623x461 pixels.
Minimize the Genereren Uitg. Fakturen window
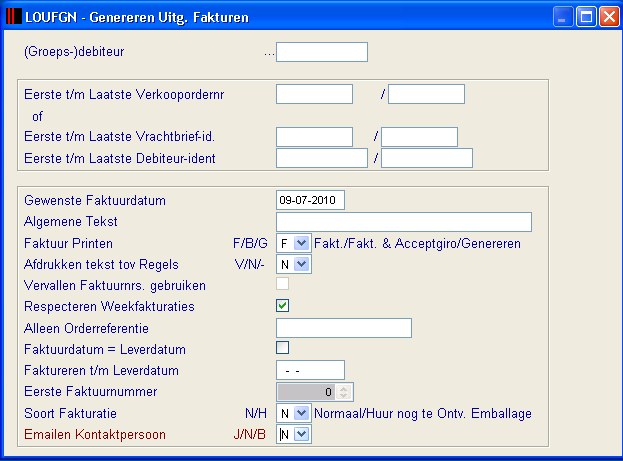tap(563, 17)
